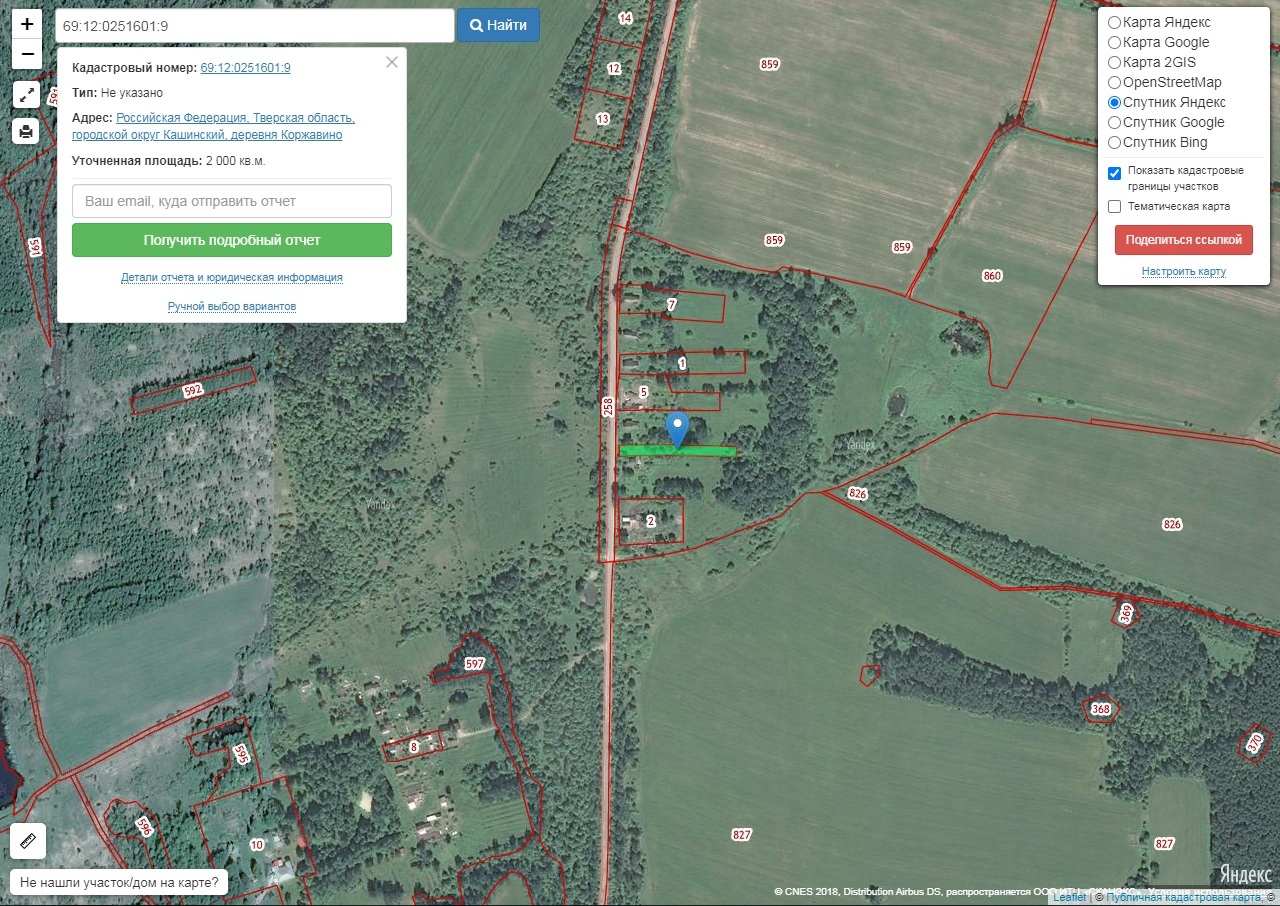Select Карта Яндекс map layer
Screen dimensions: 1280x906
coord(1114,22)
